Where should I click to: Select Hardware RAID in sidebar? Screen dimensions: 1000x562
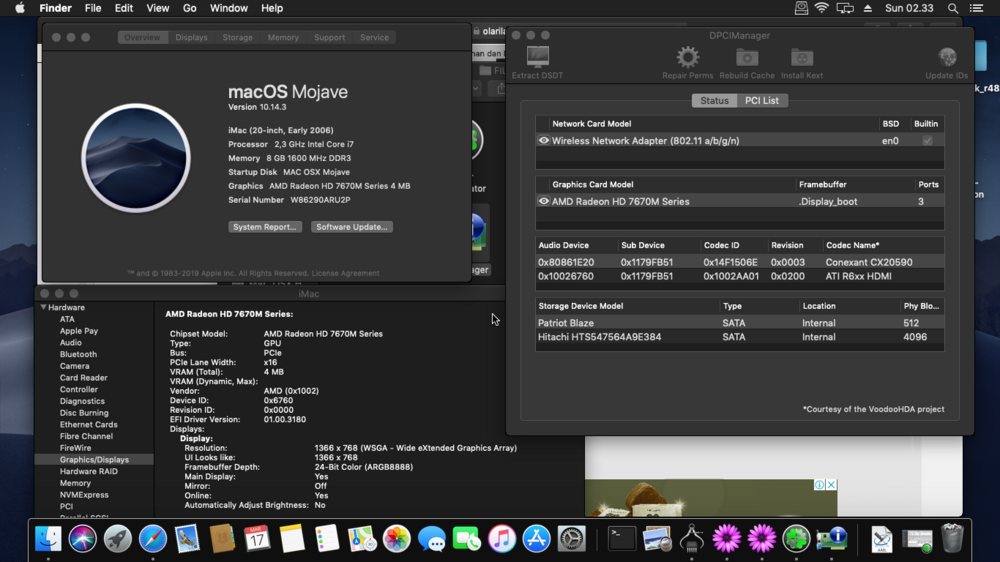point(89,471)
